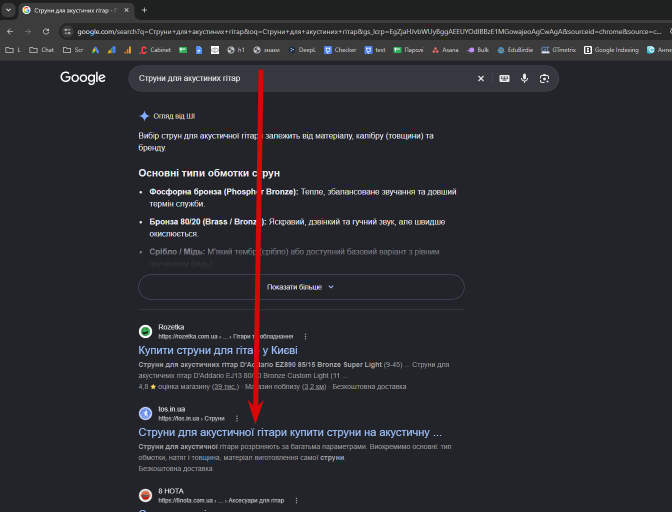Select the Струни для акустичних гітар tab

pyautogui.click(x=76, y=10)
